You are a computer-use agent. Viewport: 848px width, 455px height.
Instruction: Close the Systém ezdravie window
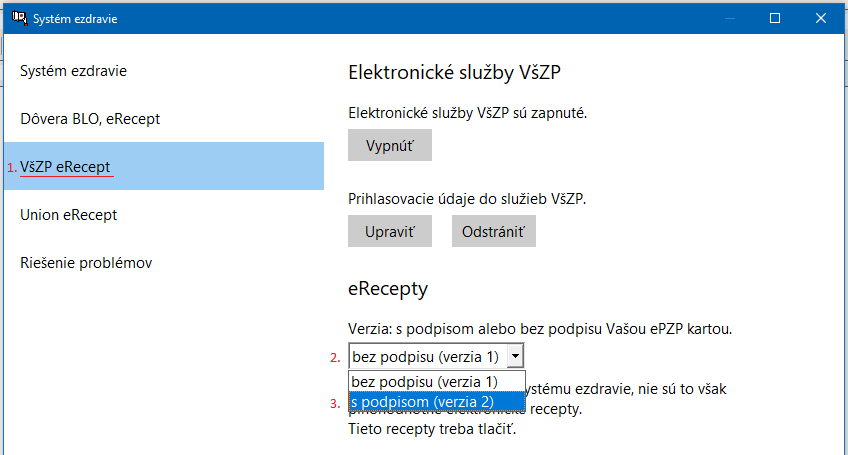pos(820,18)
